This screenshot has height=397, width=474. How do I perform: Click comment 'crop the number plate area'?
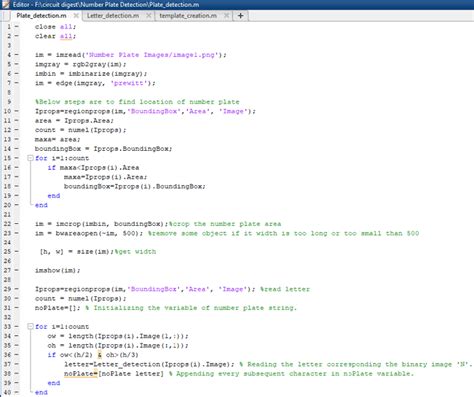coord(225,224)
